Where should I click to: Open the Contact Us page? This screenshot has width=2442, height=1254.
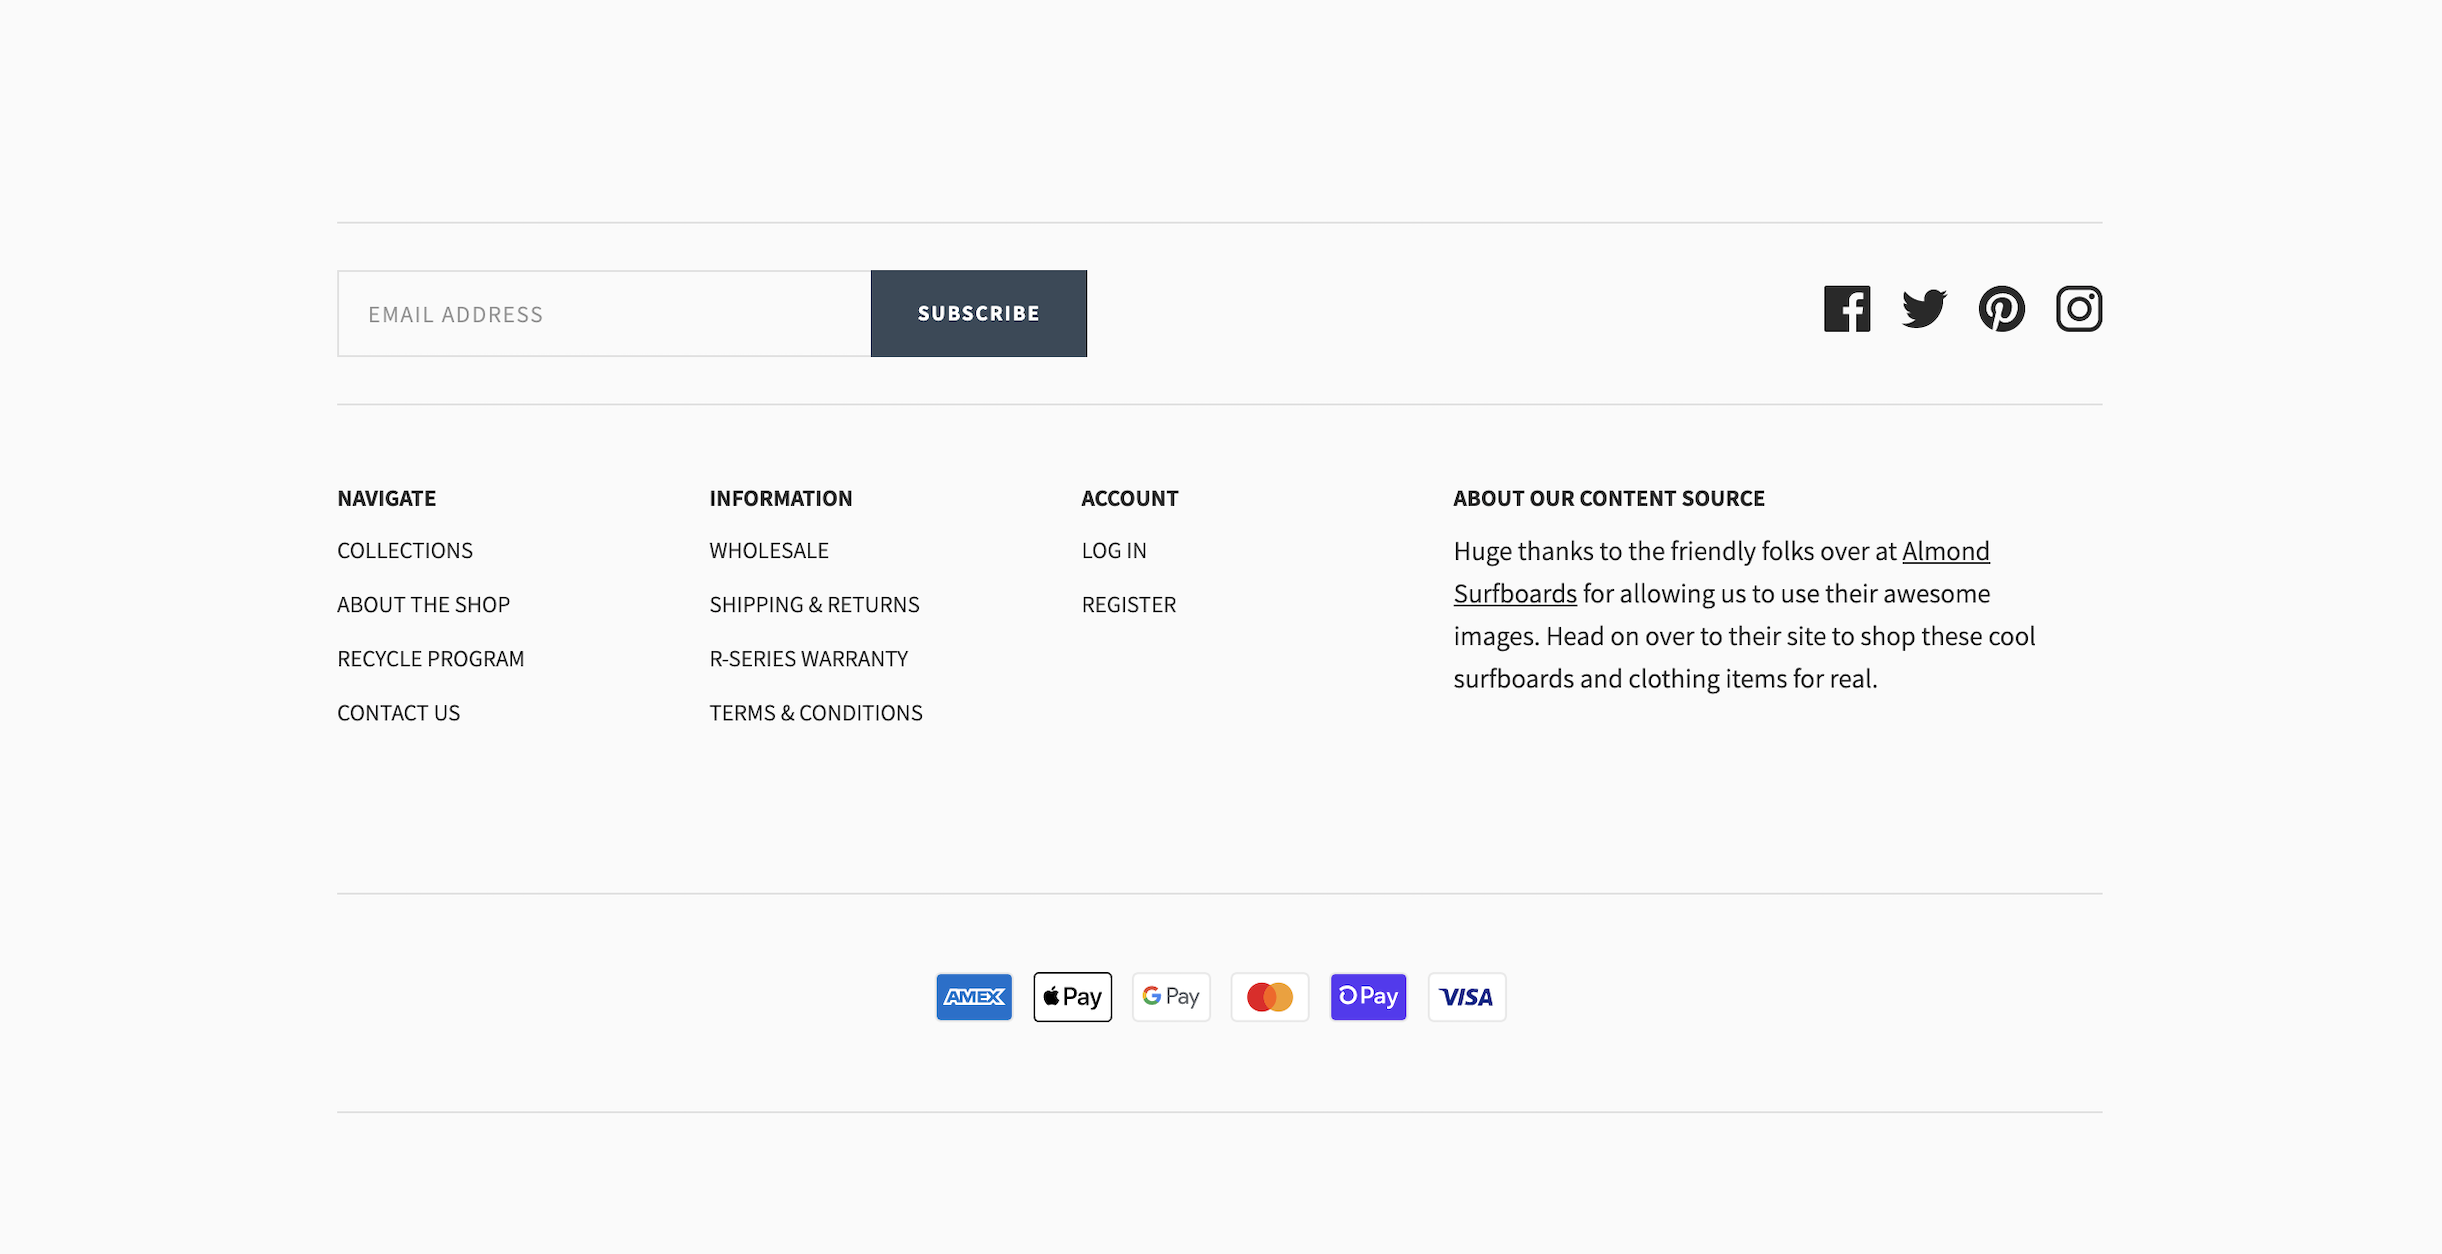(x=398, y=712)
